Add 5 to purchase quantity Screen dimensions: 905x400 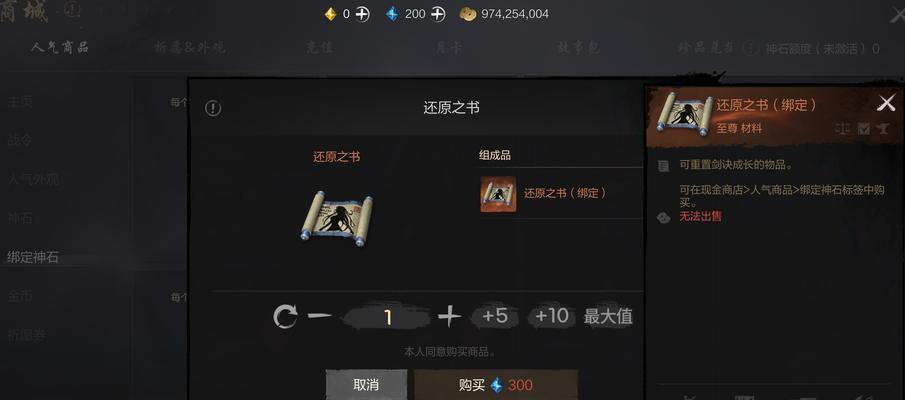pos(495,316)
